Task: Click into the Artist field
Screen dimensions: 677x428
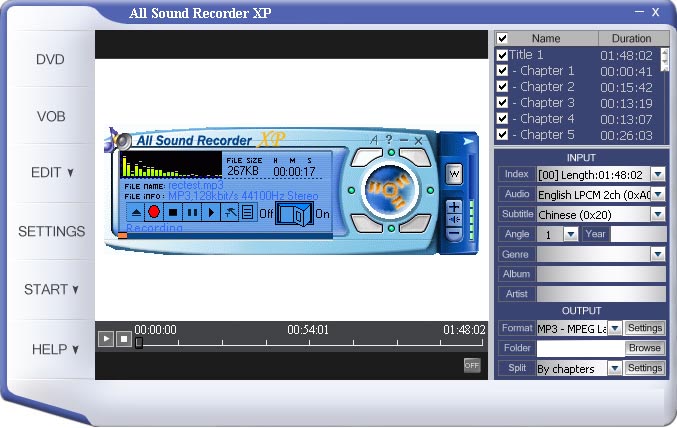Action: coord(601,294)
